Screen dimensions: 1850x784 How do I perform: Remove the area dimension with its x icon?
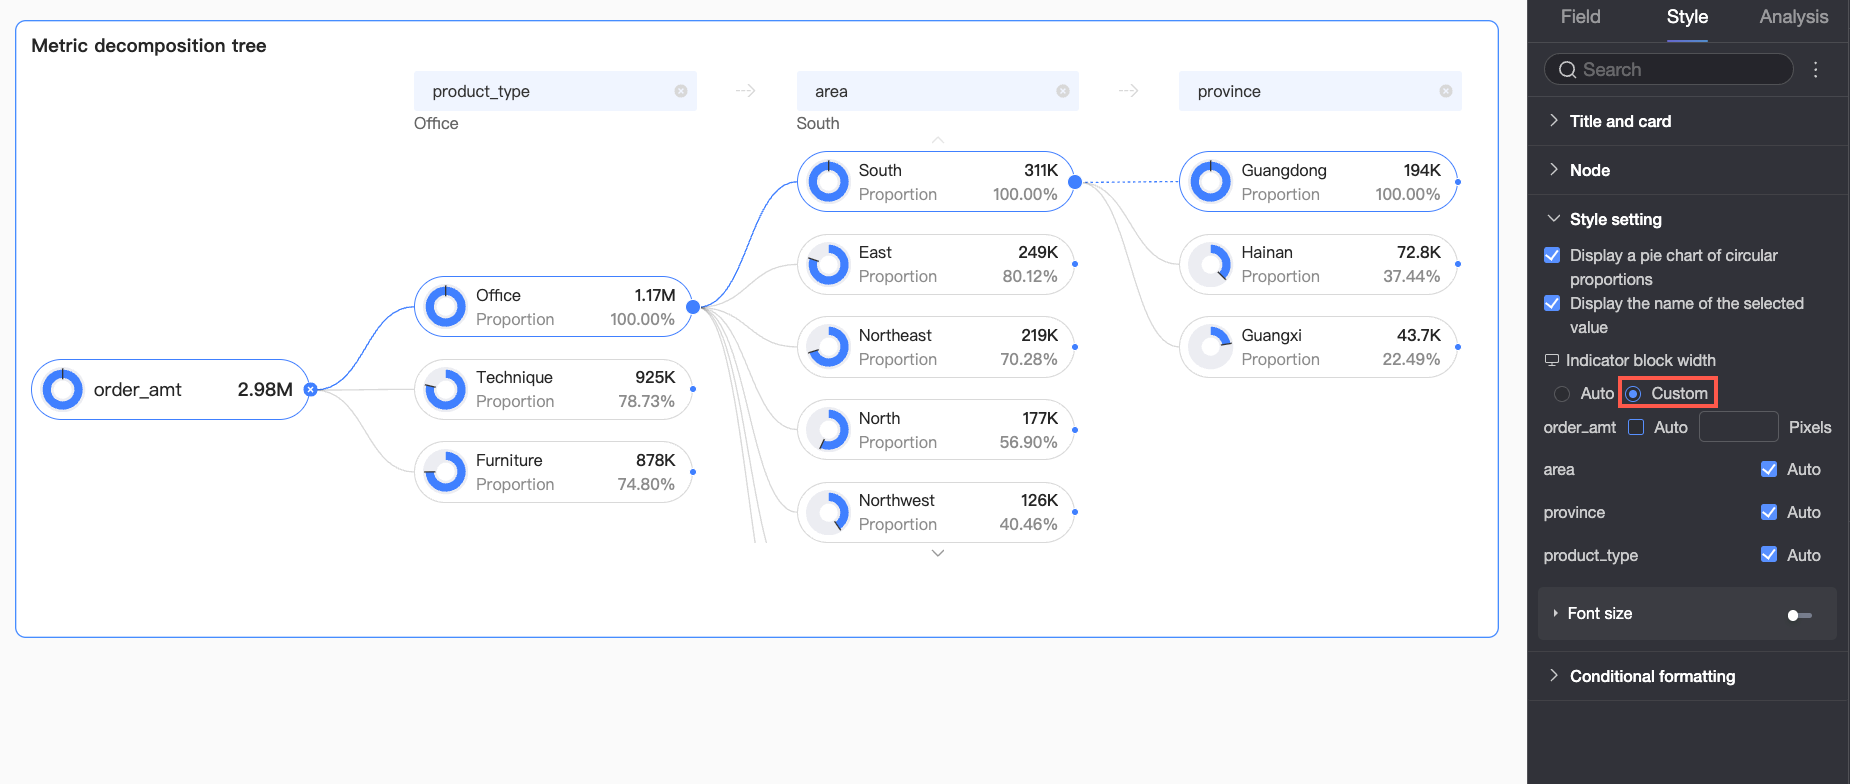tap(1063, 91)
